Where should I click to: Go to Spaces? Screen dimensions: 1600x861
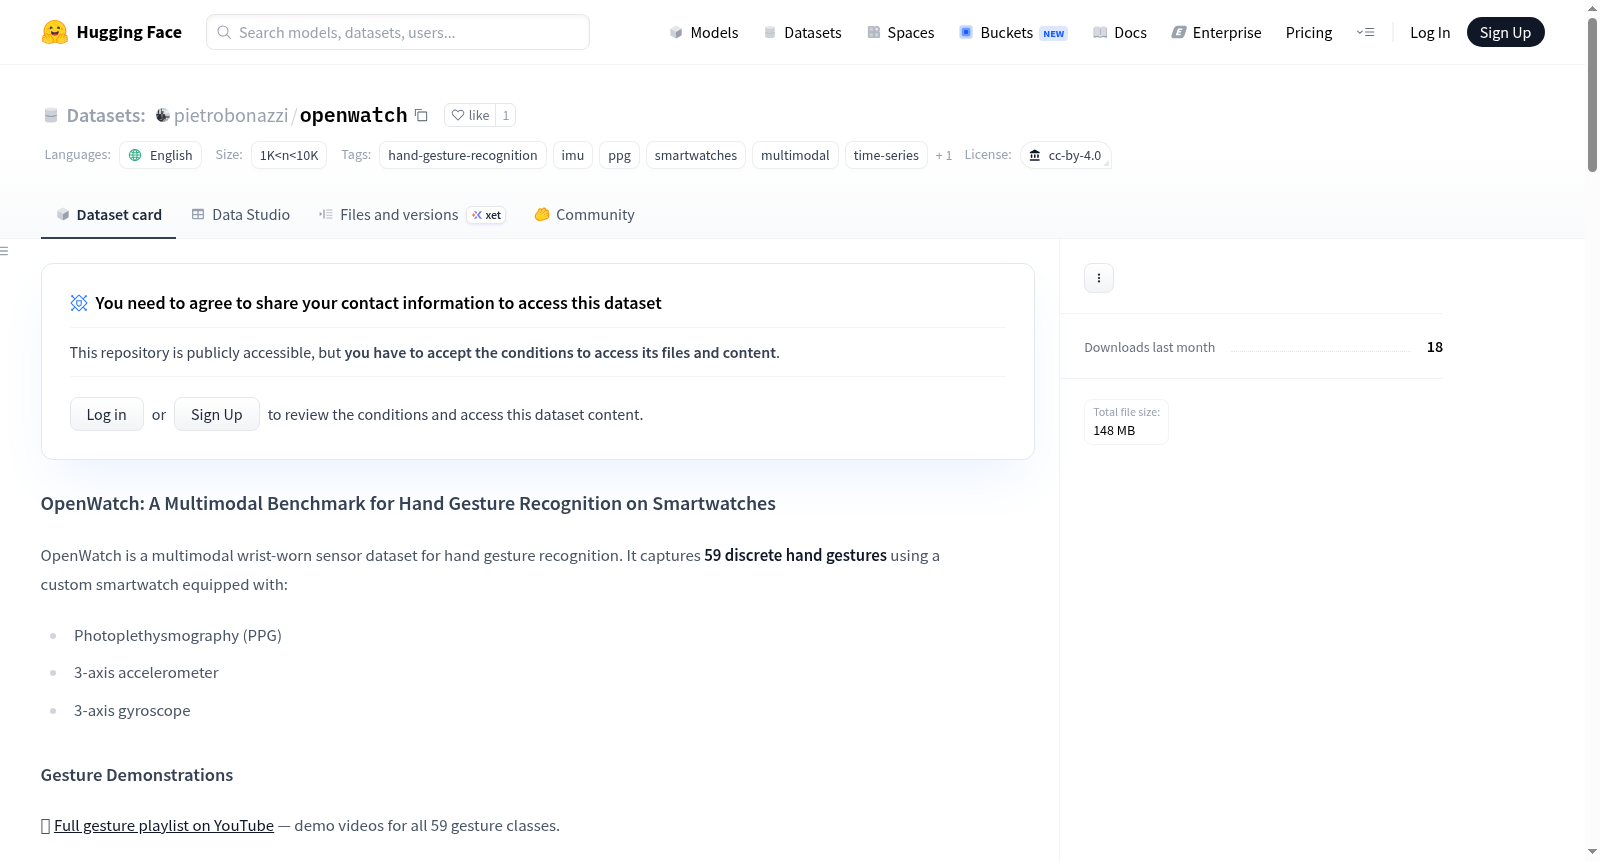click(x=900, y=32)
